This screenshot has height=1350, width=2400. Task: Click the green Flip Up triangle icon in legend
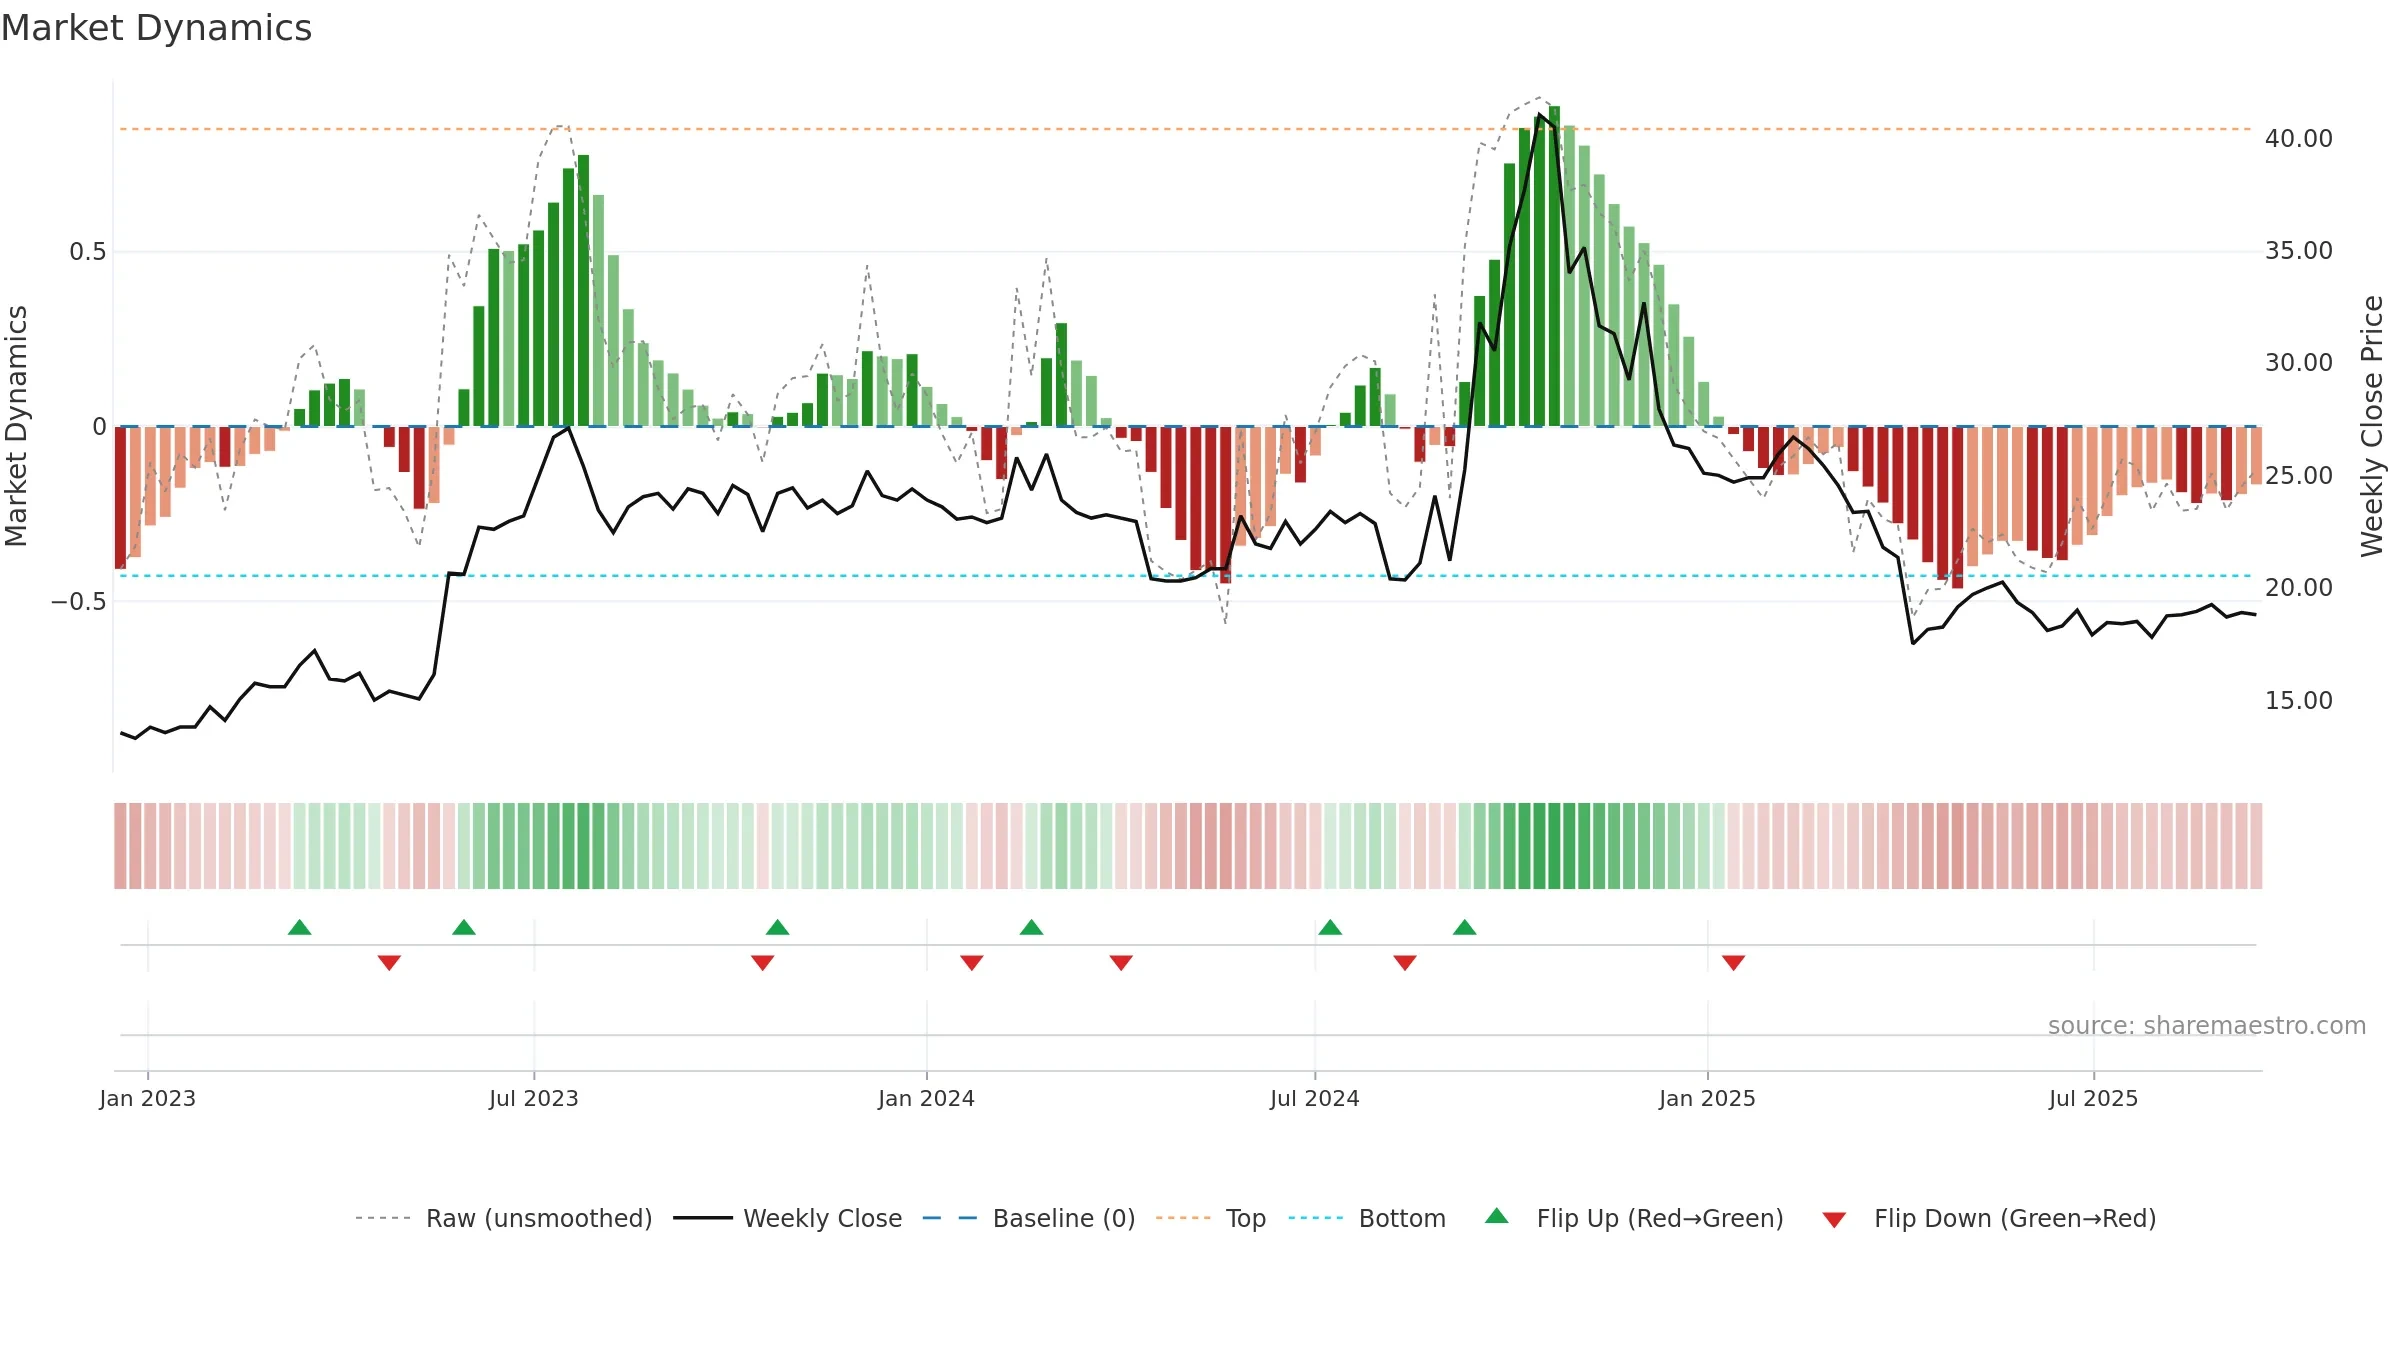point(1497,1216)
